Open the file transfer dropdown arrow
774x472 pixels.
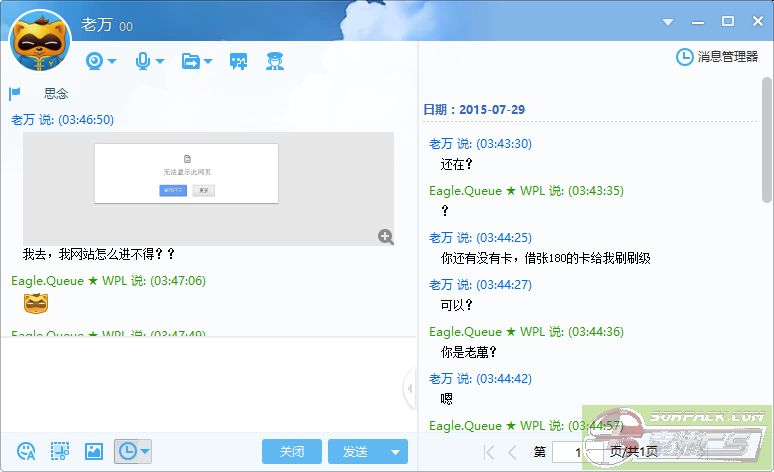click(x=208, y=61)
